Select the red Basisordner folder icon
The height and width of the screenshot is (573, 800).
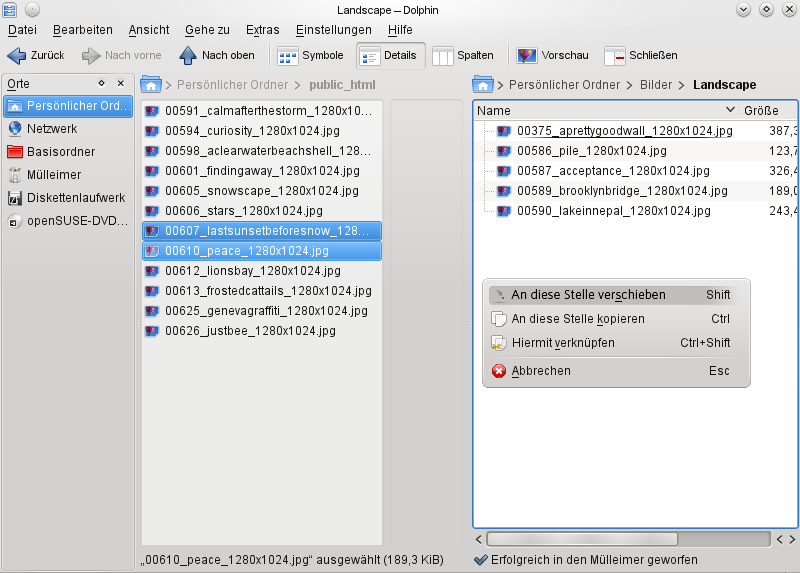coord(15,152)
